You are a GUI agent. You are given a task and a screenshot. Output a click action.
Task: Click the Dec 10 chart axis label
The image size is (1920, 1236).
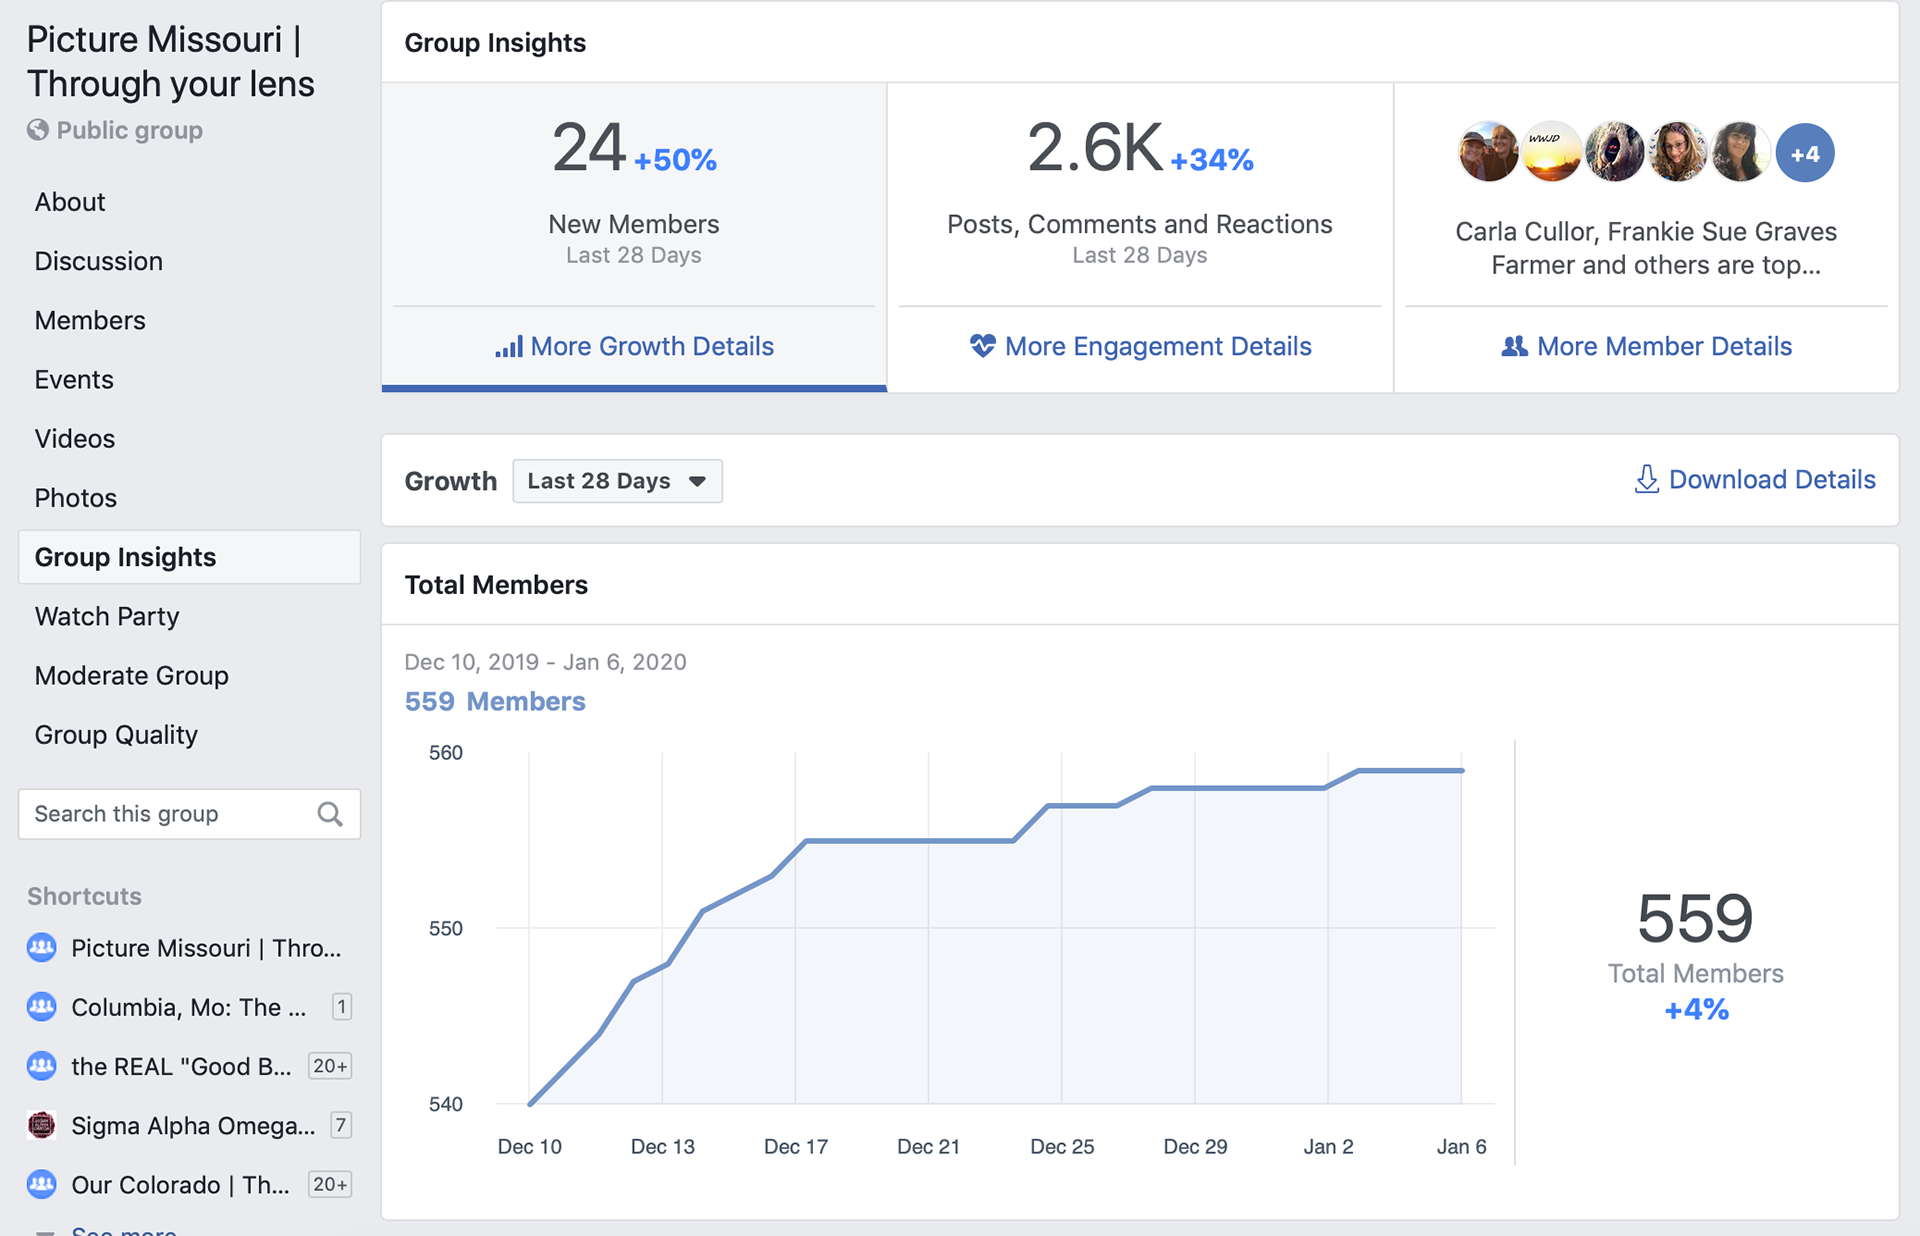pos(529,1147)
